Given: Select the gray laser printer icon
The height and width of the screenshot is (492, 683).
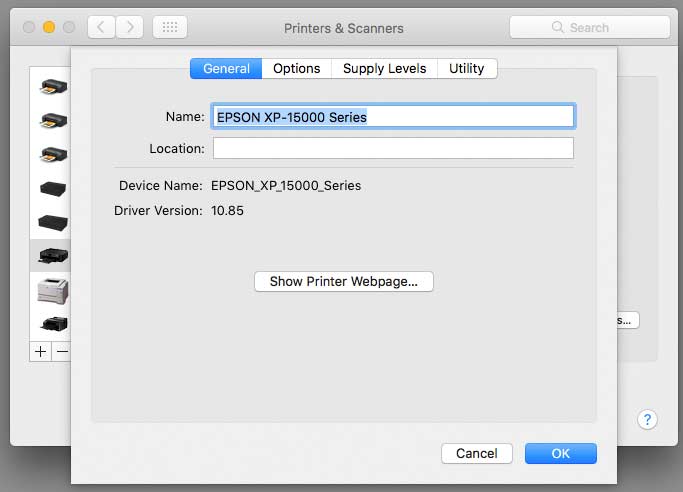Looking at the screenshot, I should pos(53,291).
